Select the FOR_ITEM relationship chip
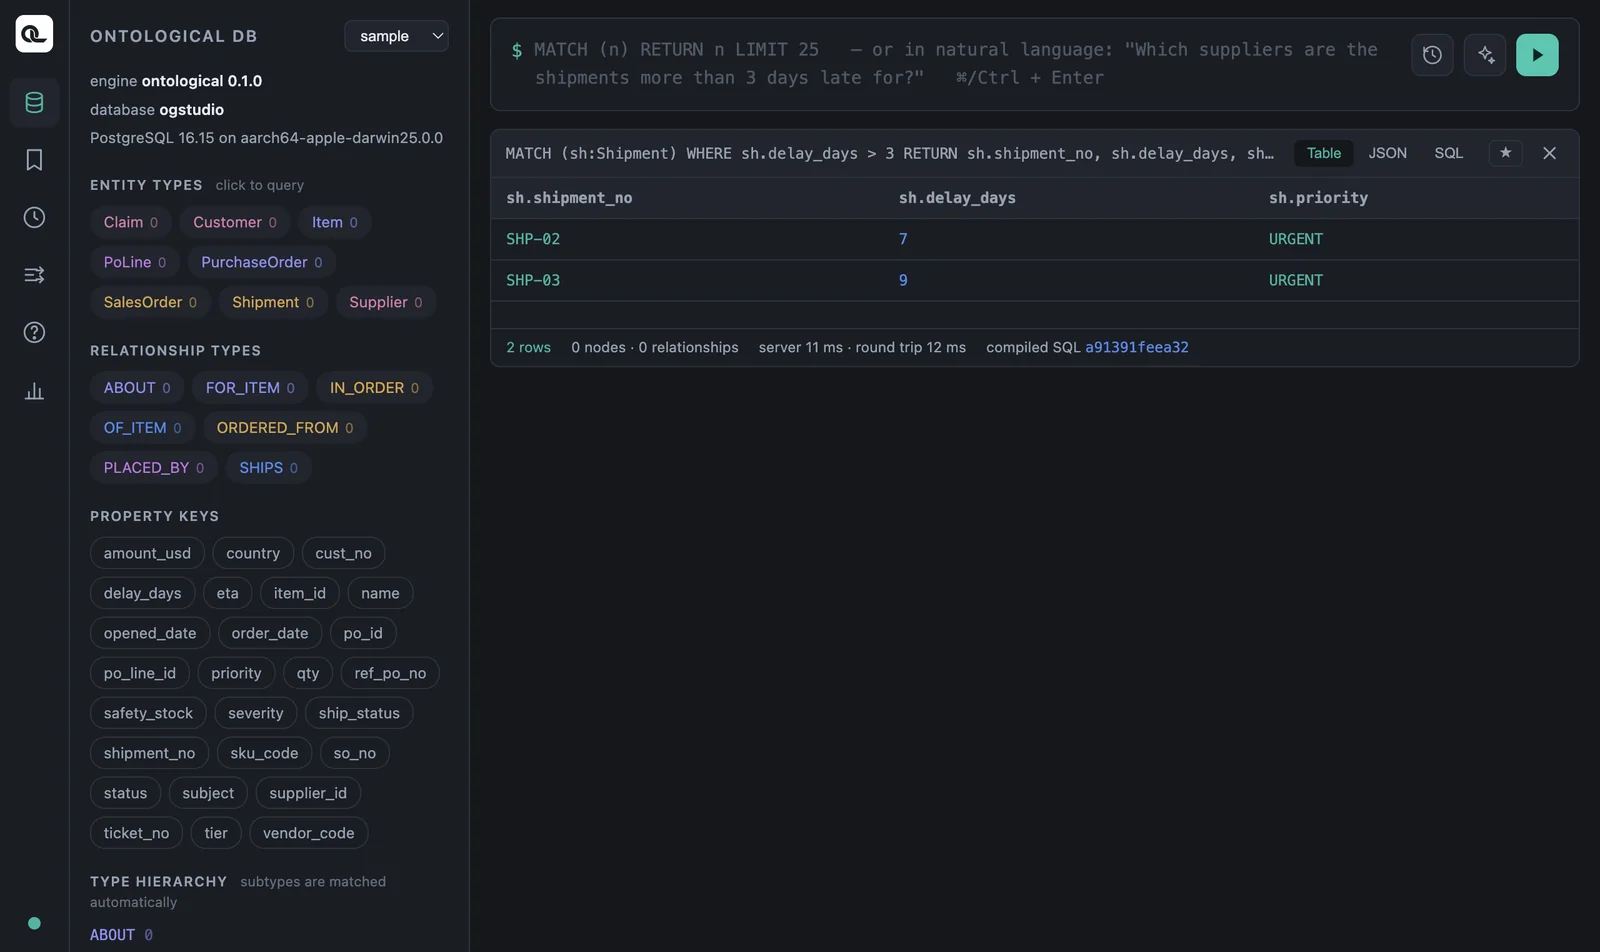Screen dimensions: 1600x952 (250, 388)
